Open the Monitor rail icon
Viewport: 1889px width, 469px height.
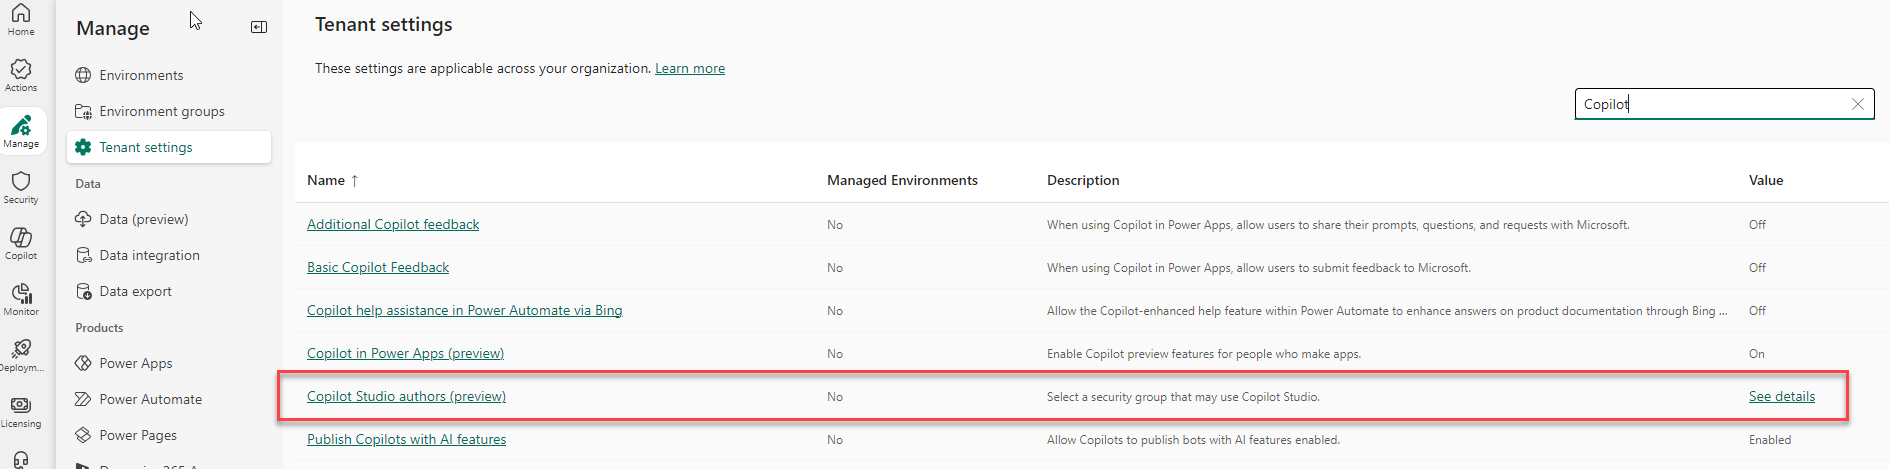tap(21, 299)
